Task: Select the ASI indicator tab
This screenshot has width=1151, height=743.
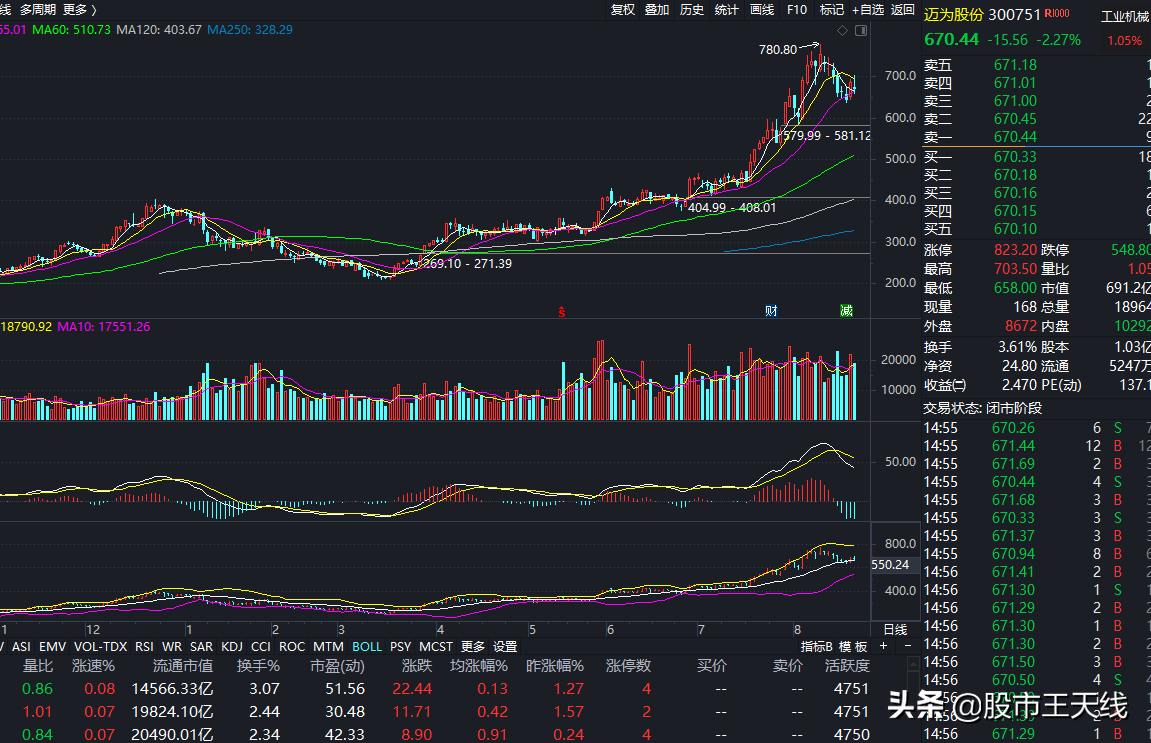Action: tap(21, 647)
